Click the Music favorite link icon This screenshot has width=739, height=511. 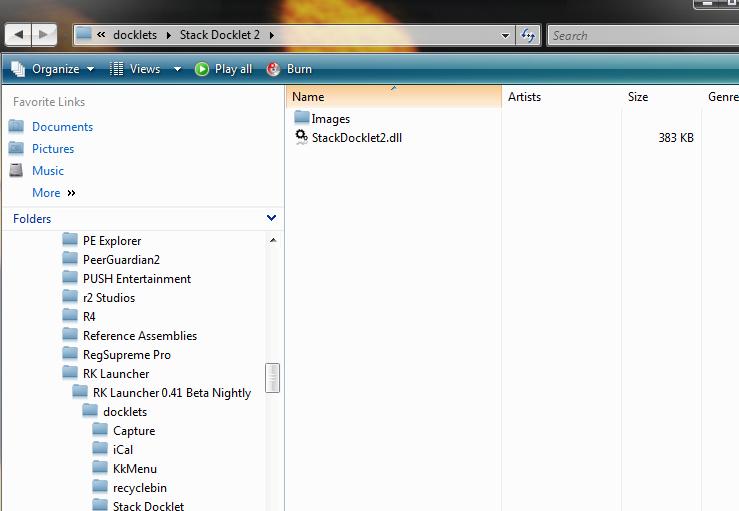[x=16, y=170]
